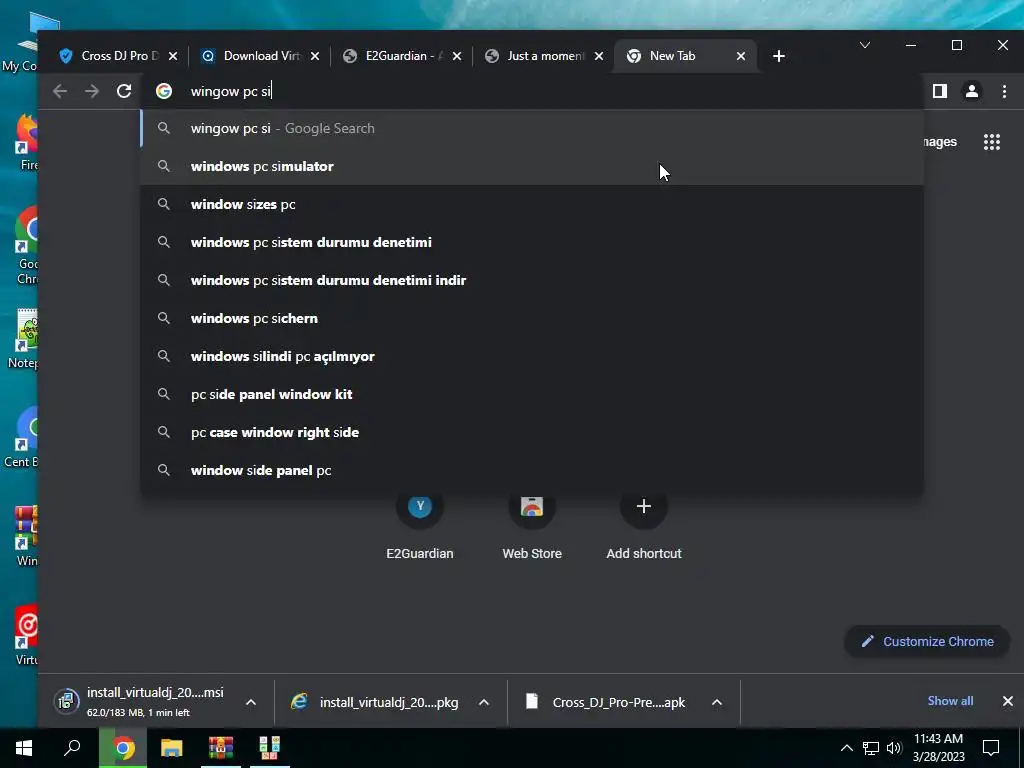Close the Just a moment tab
This screenshot has height=768, width=1024.
pos(599,56)
